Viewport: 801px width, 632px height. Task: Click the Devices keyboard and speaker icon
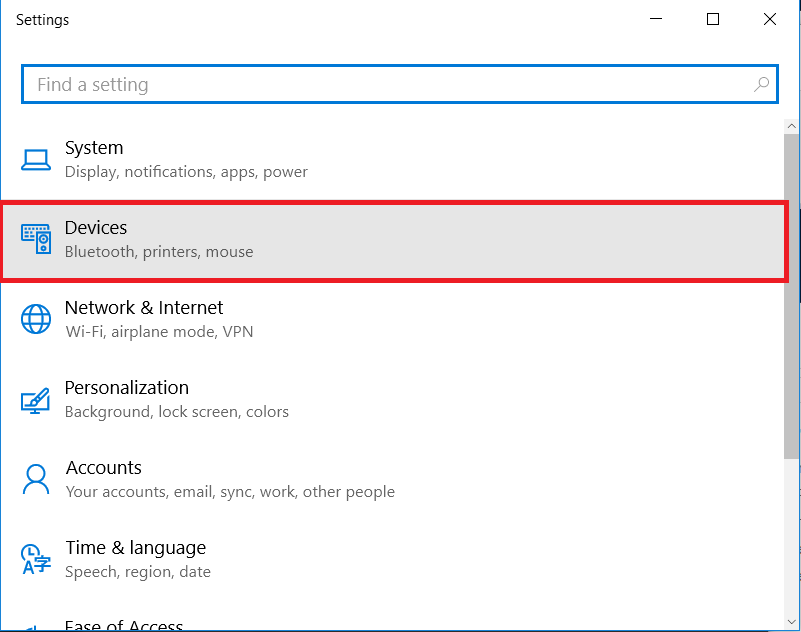coord(36,239)
